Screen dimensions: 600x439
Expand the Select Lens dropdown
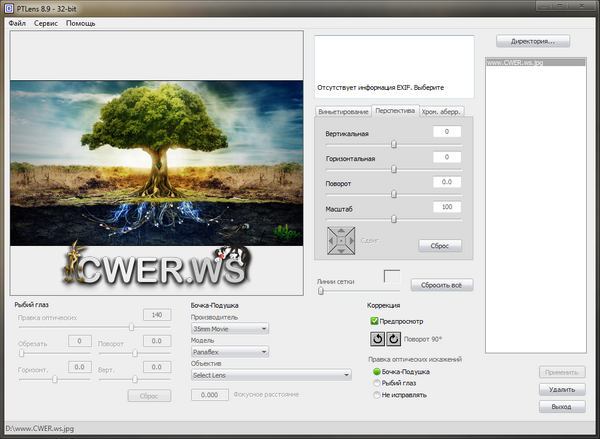271,375
